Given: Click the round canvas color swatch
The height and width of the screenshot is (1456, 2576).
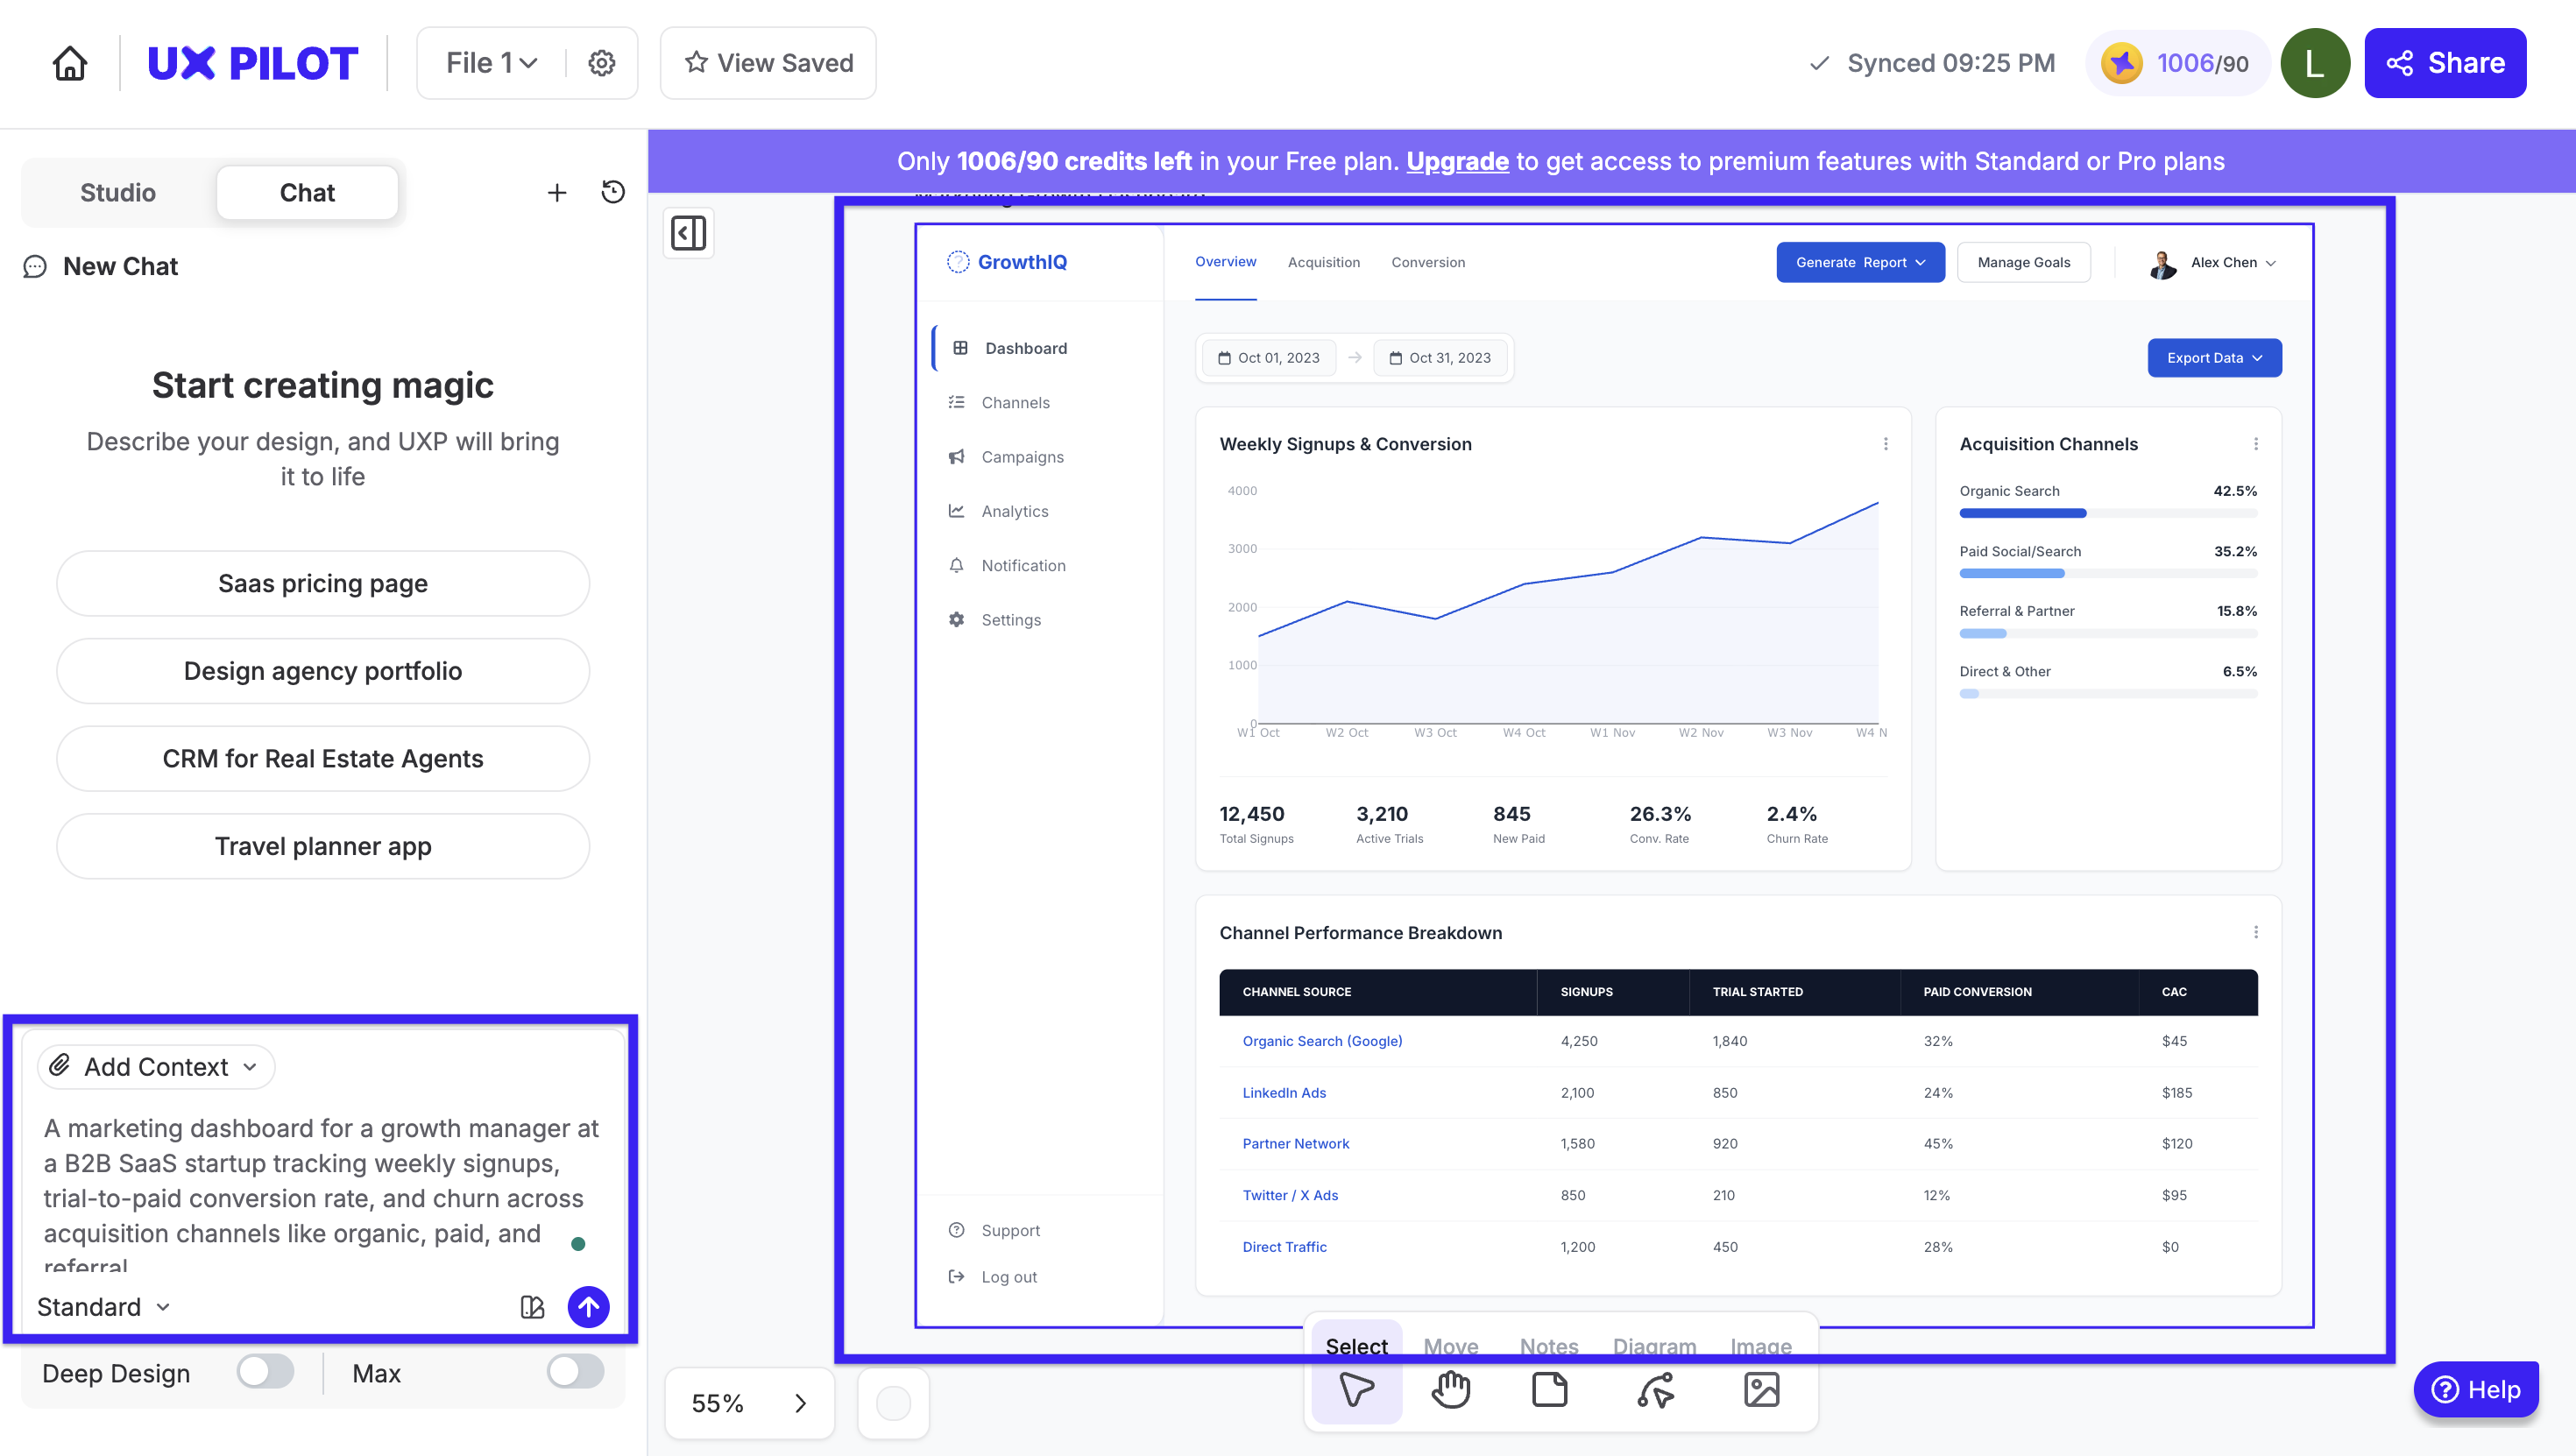Looking at the screenshot, I should [893, 1402].
